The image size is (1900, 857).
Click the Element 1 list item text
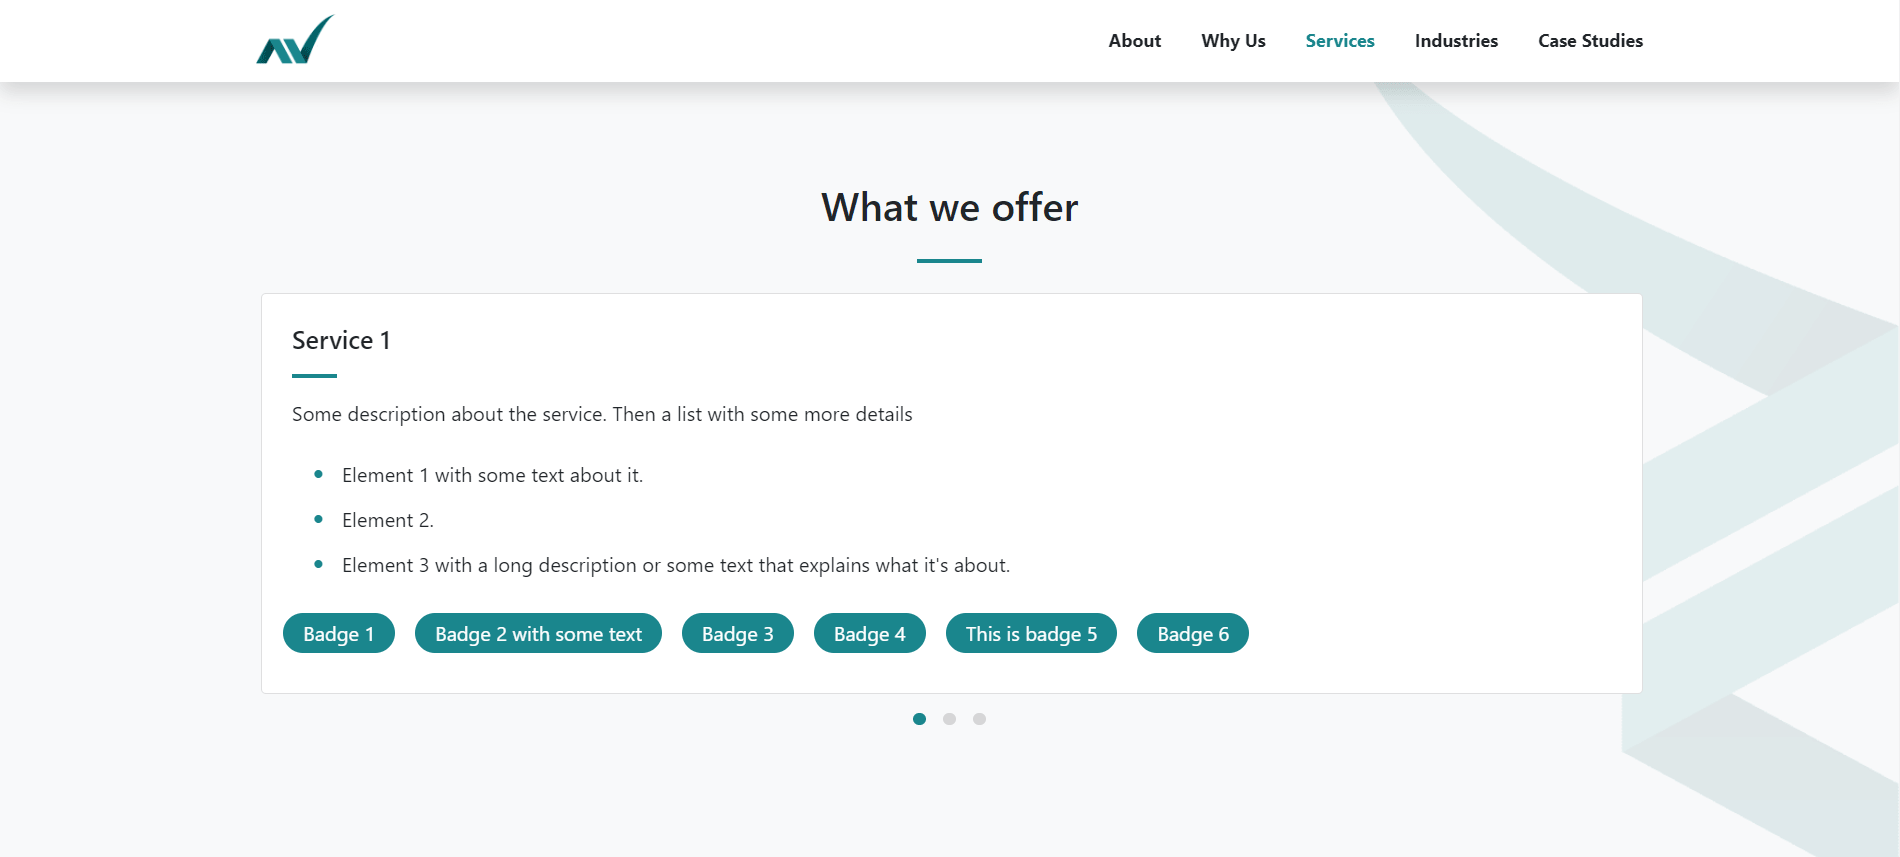(492, 476)
